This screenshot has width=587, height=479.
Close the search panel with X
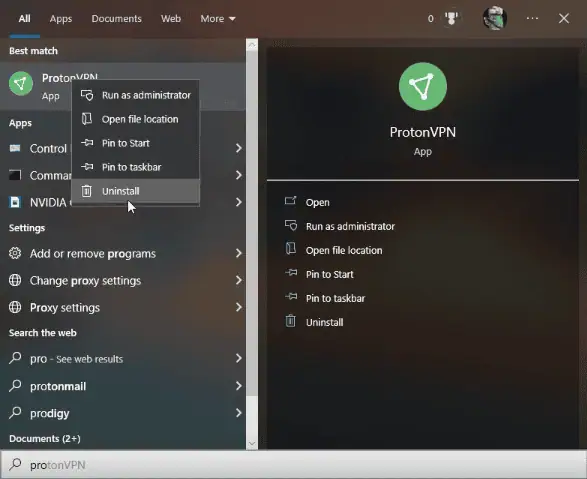[x=564, y=18]
